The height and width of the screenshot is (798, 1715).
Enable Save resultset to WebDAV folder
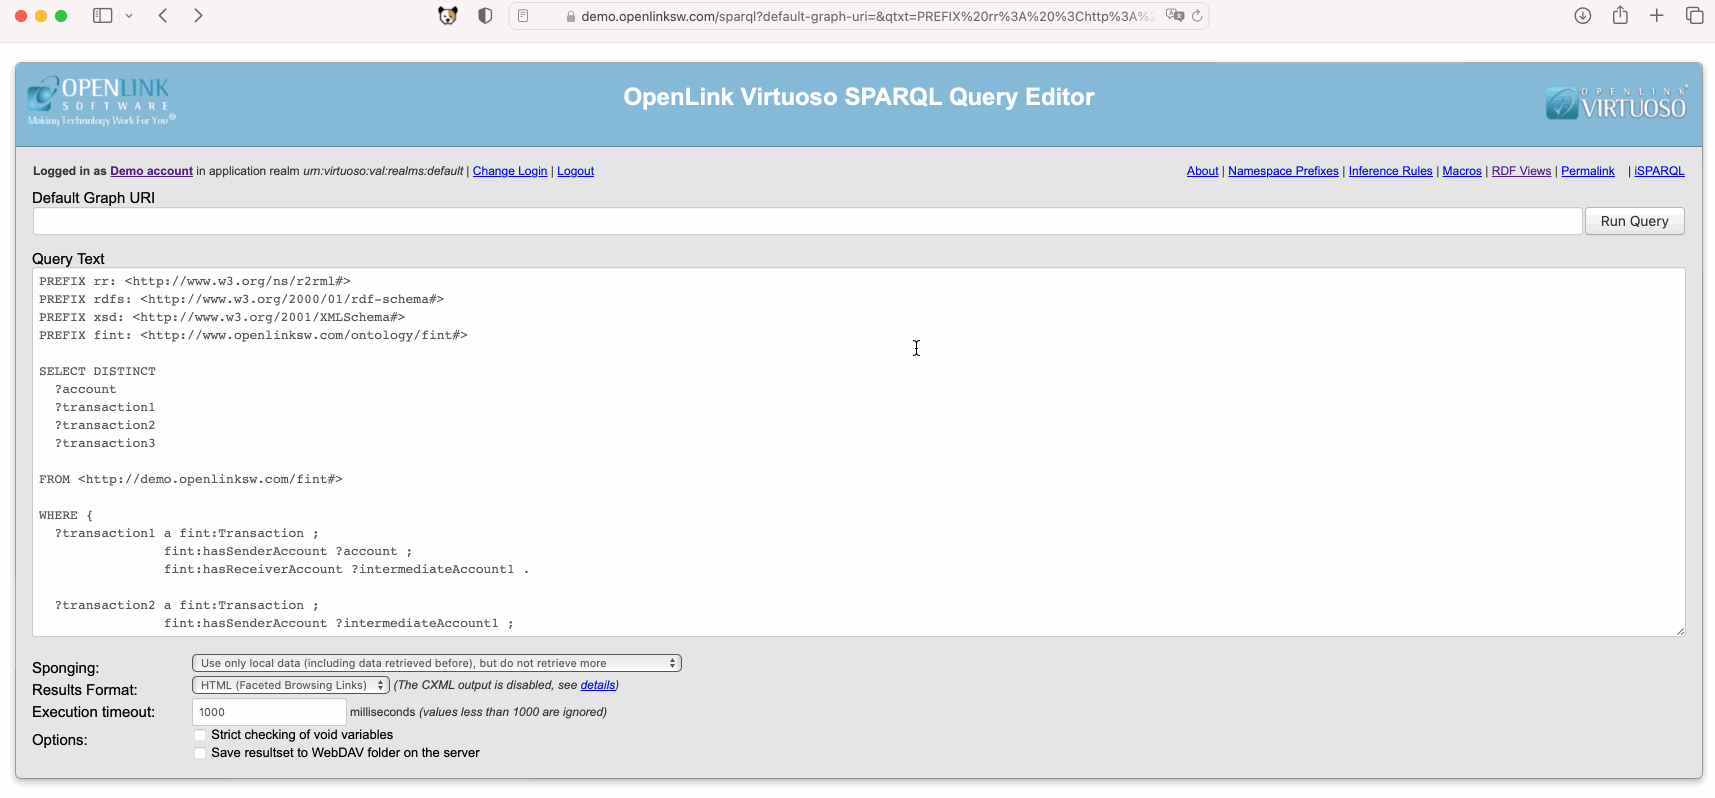pos(200,753)
